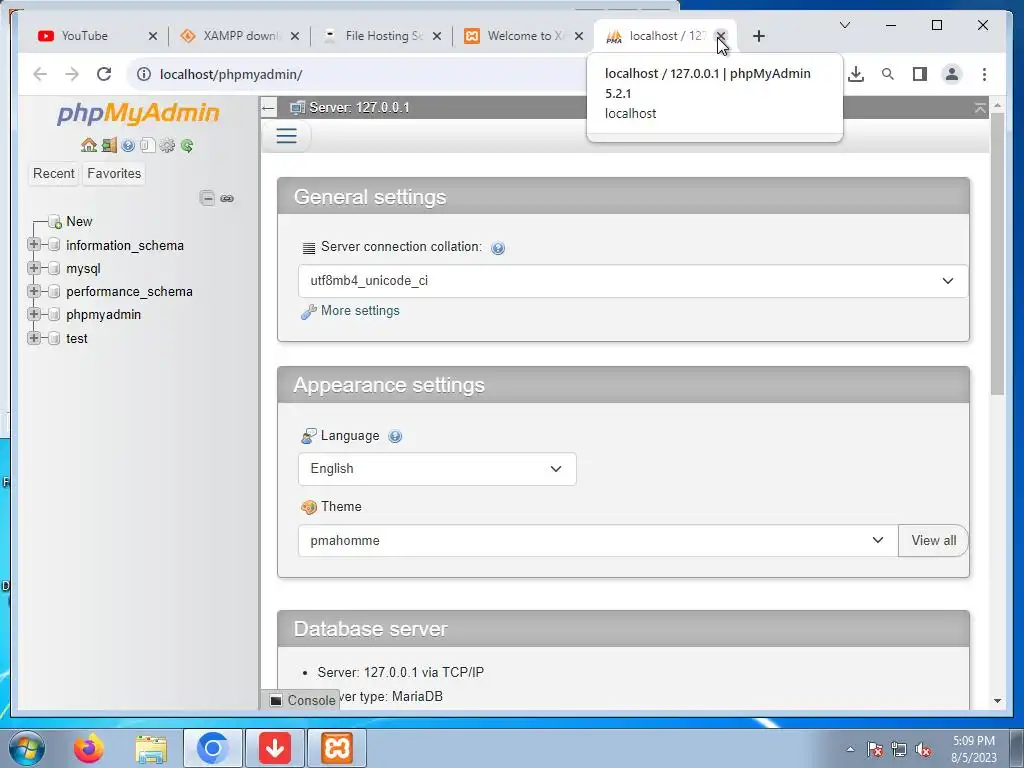The height and width of the screenshot is (768, 1024).
Task: Expand the phpmyadmin database node
Action: pos(34,314)
